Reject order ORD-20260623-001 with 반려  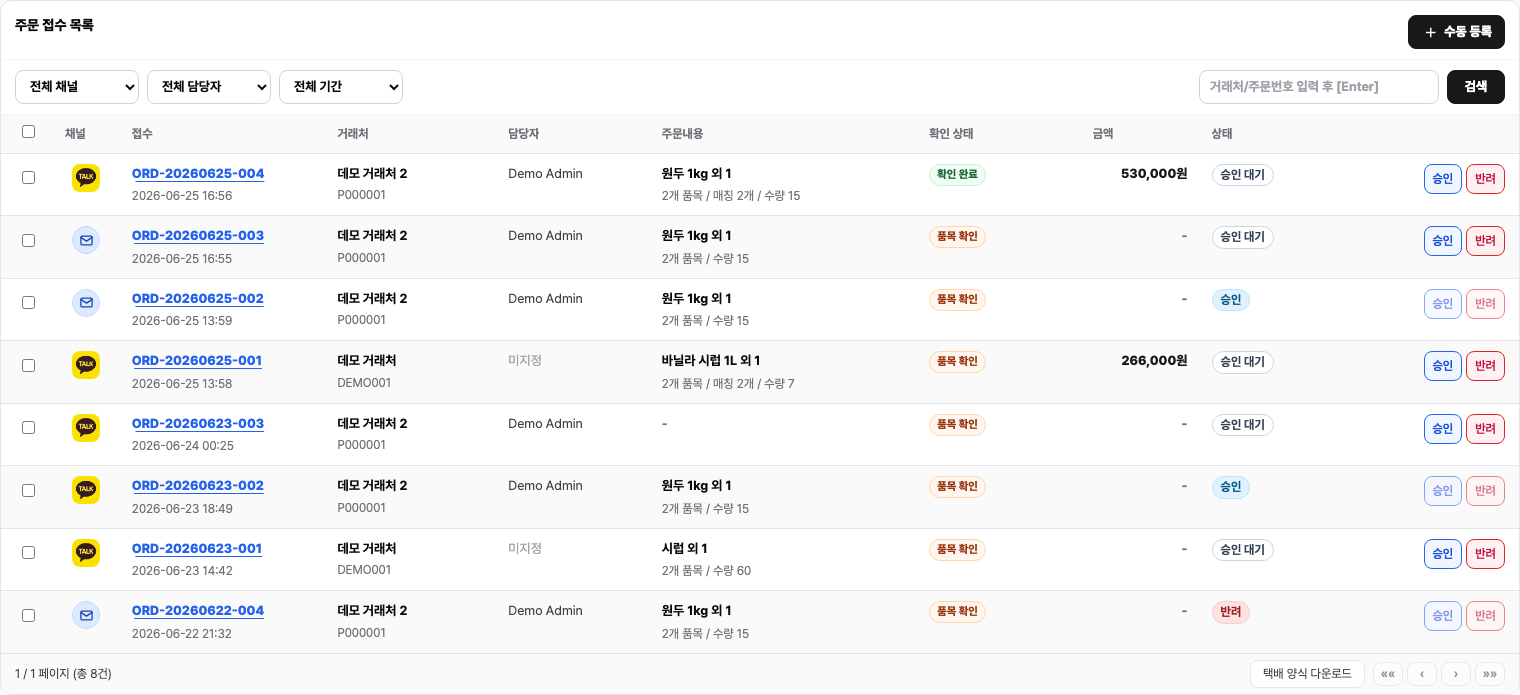point(1485,554)
